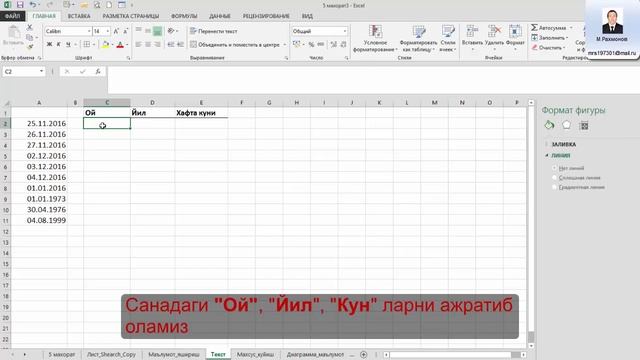
Task: Select the Хафта куни header cell
Action: (x=201, y=113)
